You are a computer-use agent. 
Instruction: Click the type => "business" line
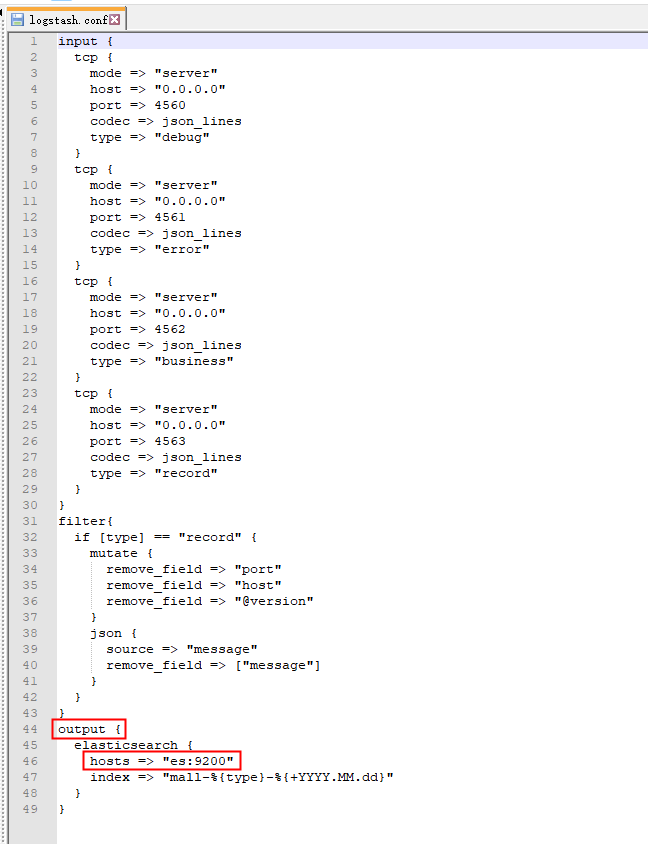(161, 361)
